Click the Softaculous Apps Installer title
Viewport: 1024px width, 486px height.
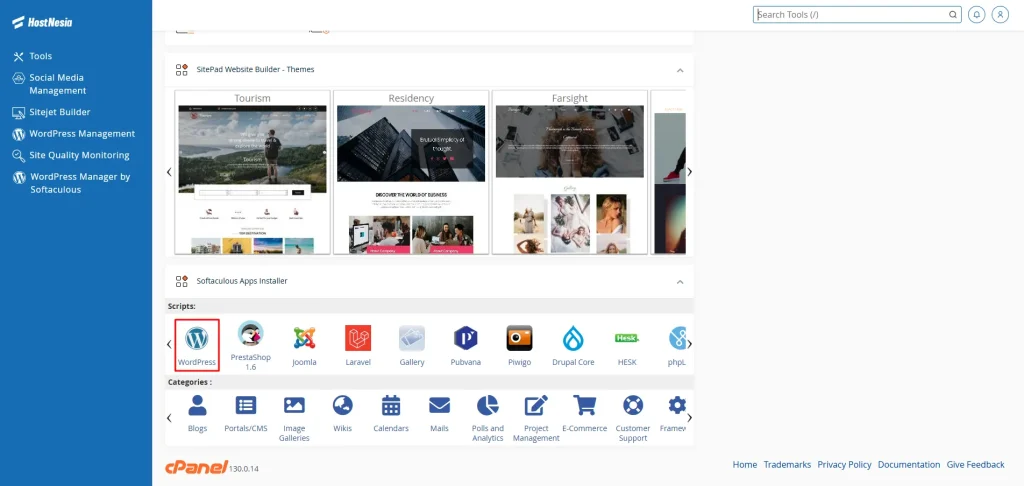pos(242,281)
